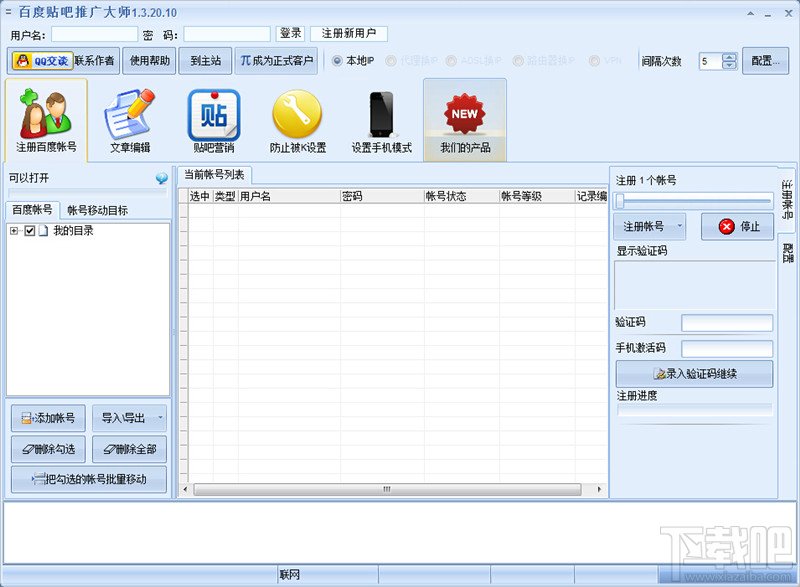Click the 添加帐号 add account button
Screen dimensions: 800x587
[48, 418]
